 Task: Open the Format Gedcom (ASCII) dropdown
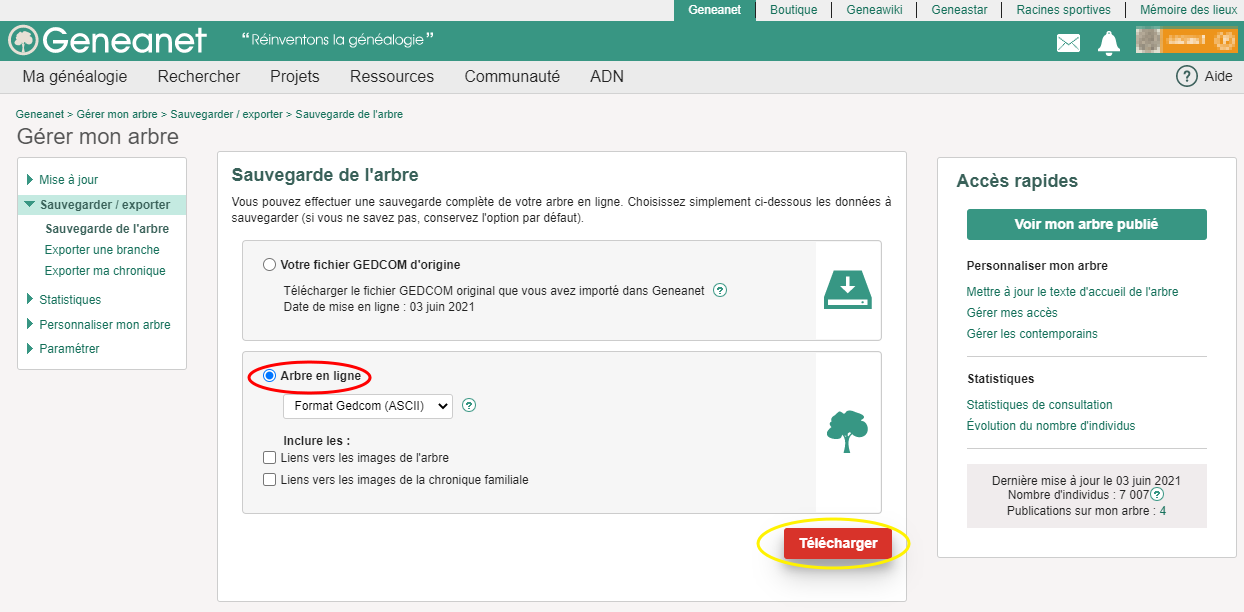click(367, 406)
